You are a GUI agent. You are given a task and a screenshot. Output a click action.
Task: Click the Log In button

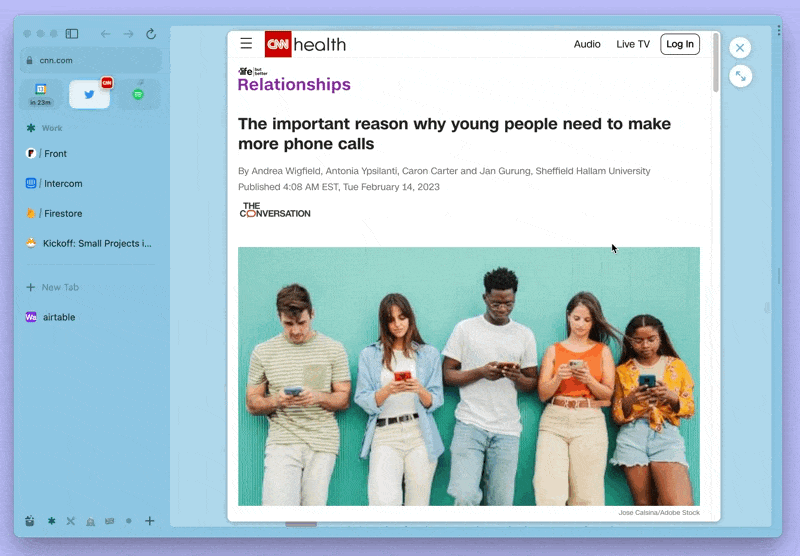680,44
